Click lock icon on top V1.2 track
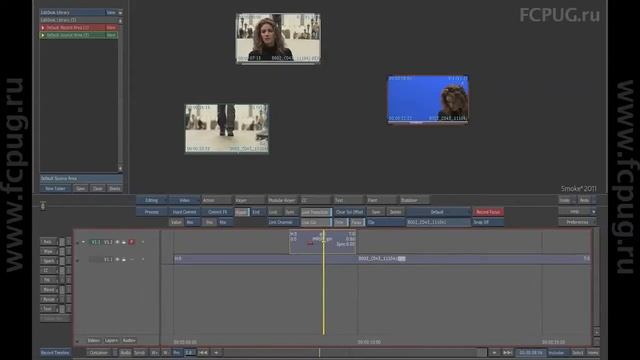 coord(124,242)
